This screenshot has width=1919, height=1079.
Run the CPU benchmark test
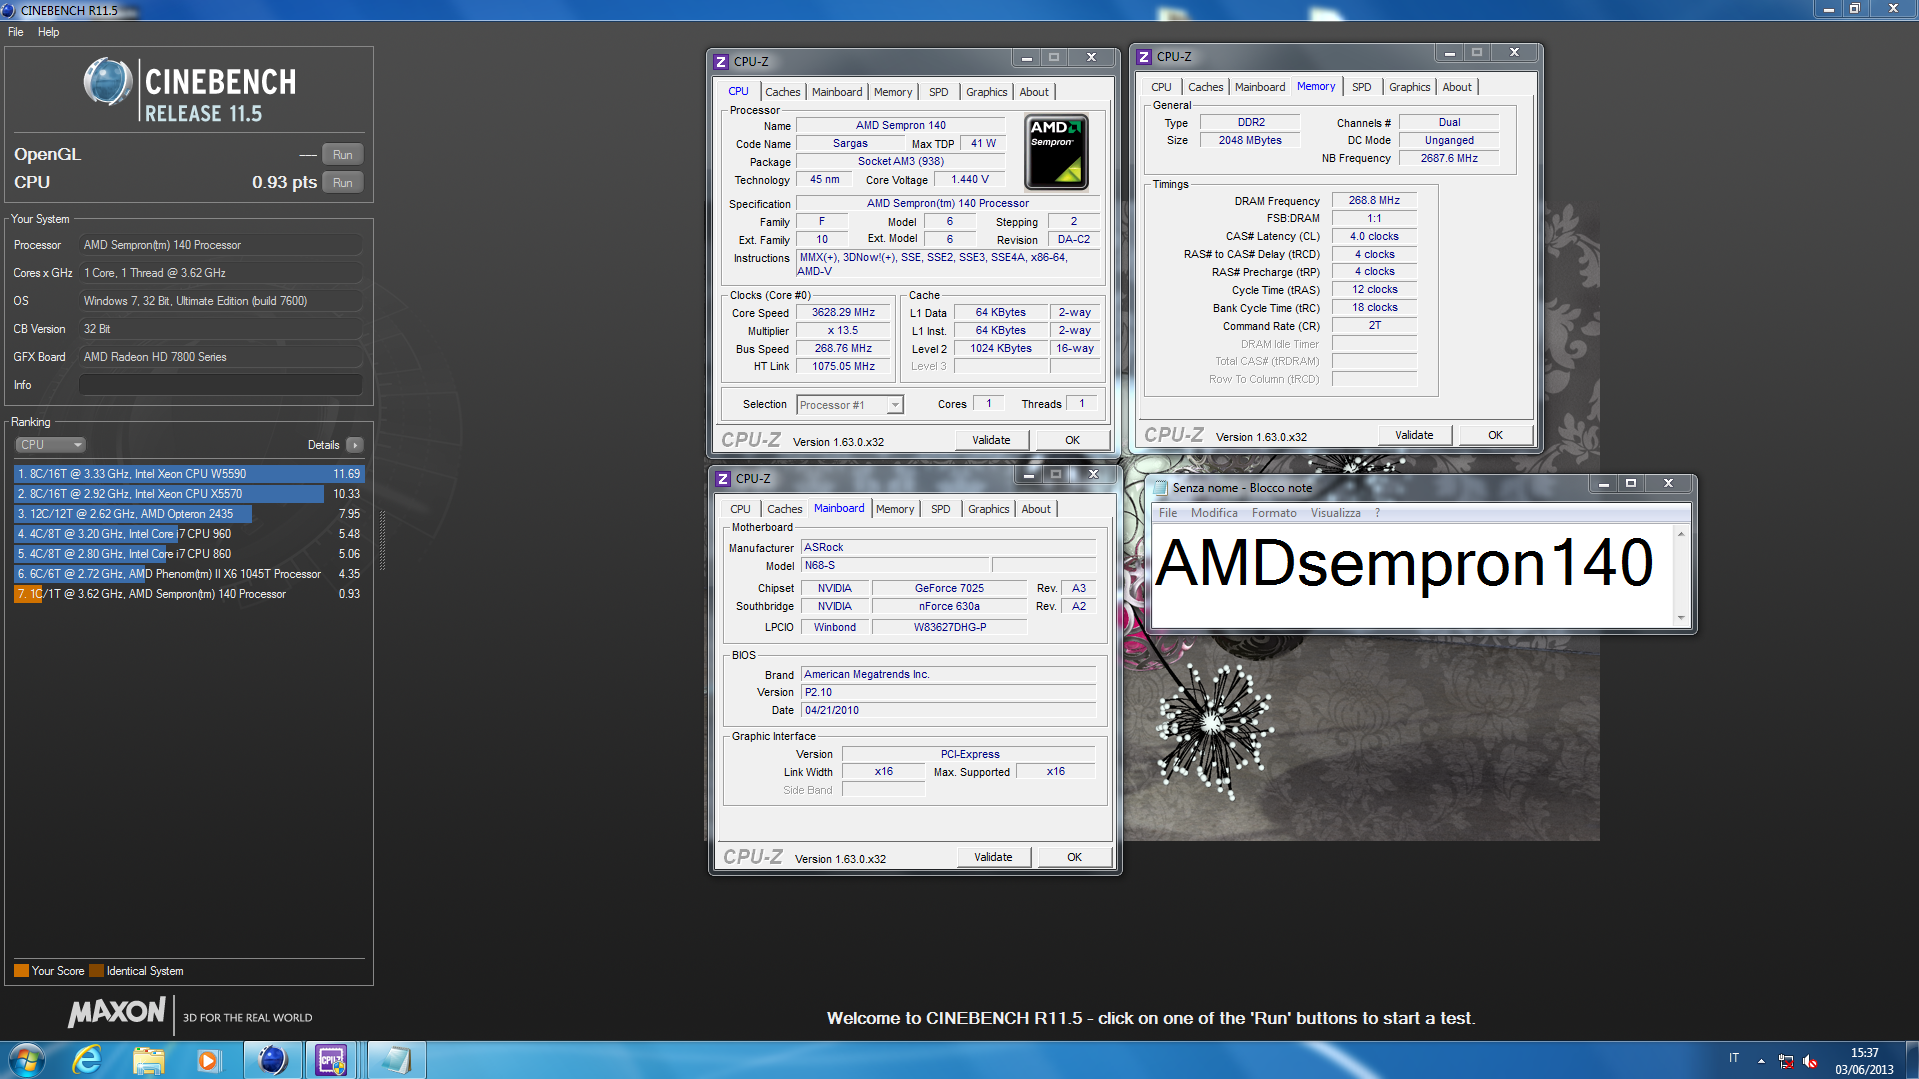[x=342, y=183]
